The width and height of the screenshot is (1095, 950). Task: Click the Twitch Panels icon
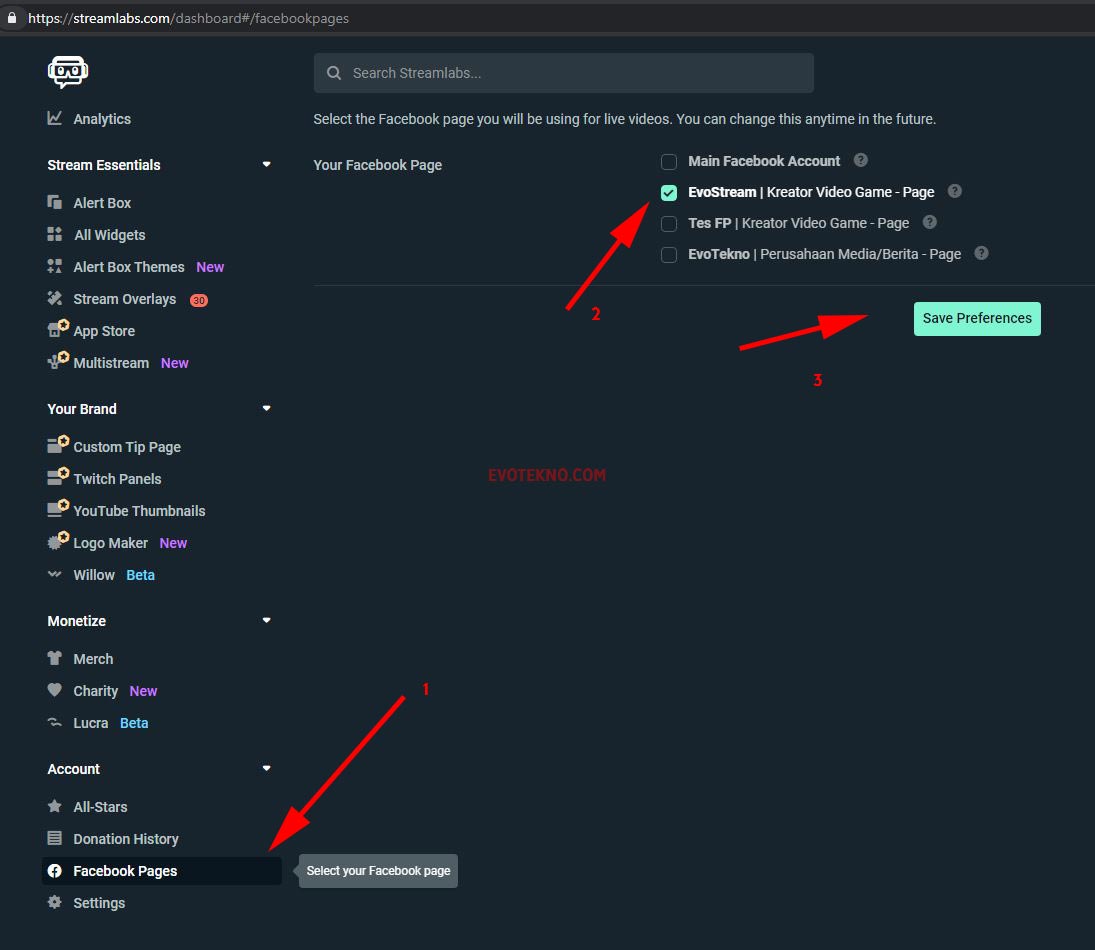coord(57,476)
